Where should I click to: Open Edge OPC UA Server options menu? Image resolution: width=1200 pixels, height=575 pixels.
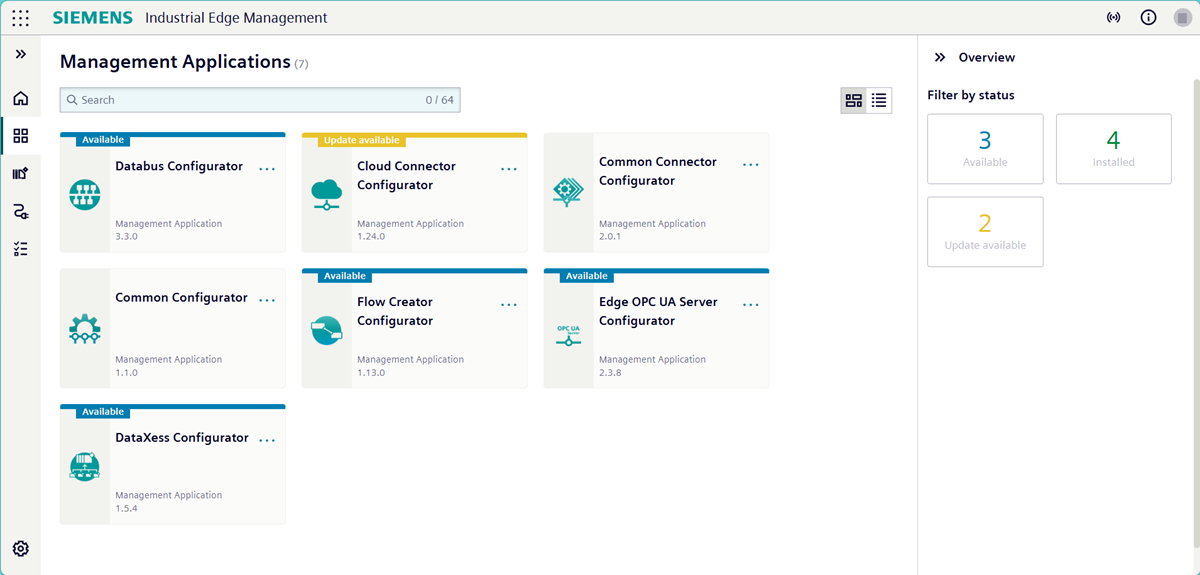[751, 304]
